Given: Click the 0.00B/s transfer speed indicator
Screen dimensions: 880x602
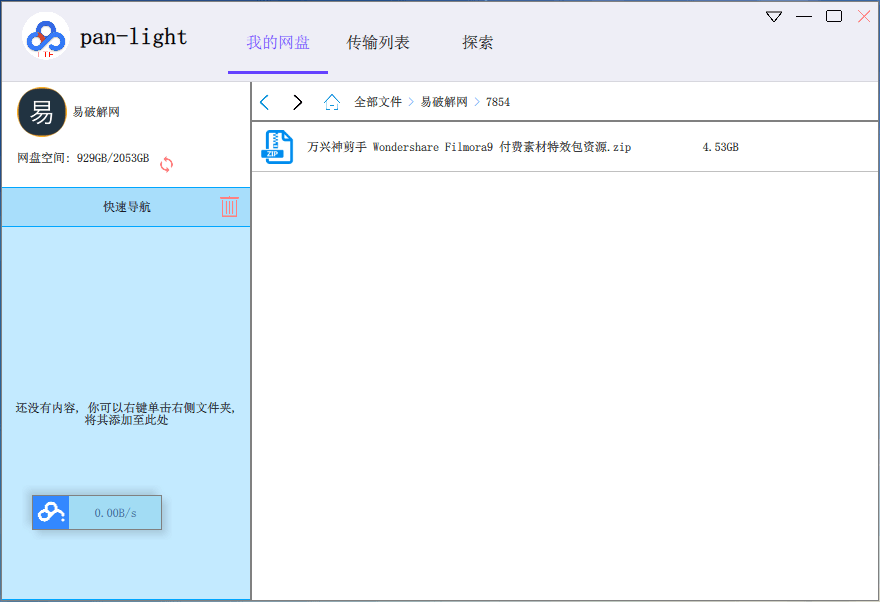Looking at the screenshot, I should click(x=115, y=513).
